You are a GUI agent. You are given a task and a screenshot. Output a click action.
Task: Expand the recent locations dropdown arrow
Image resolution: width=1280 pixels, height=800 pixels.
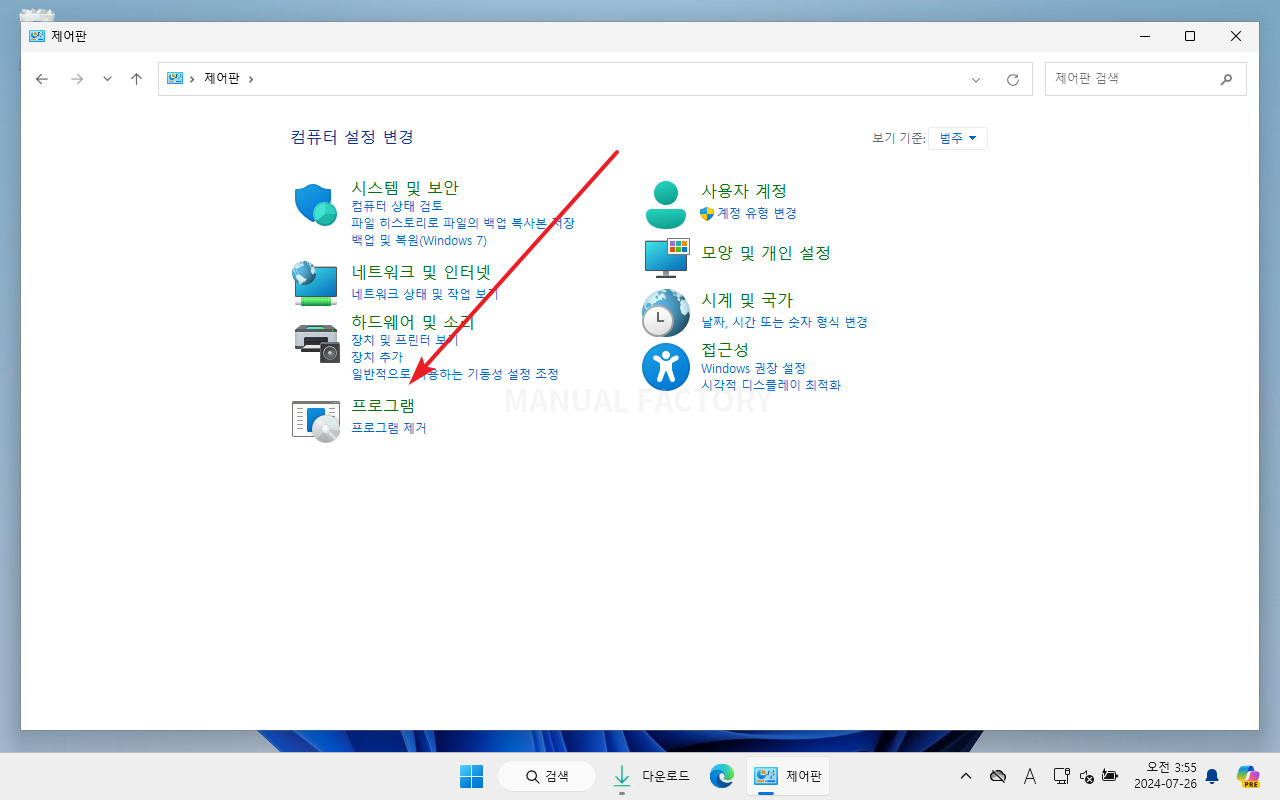[107, 79]
